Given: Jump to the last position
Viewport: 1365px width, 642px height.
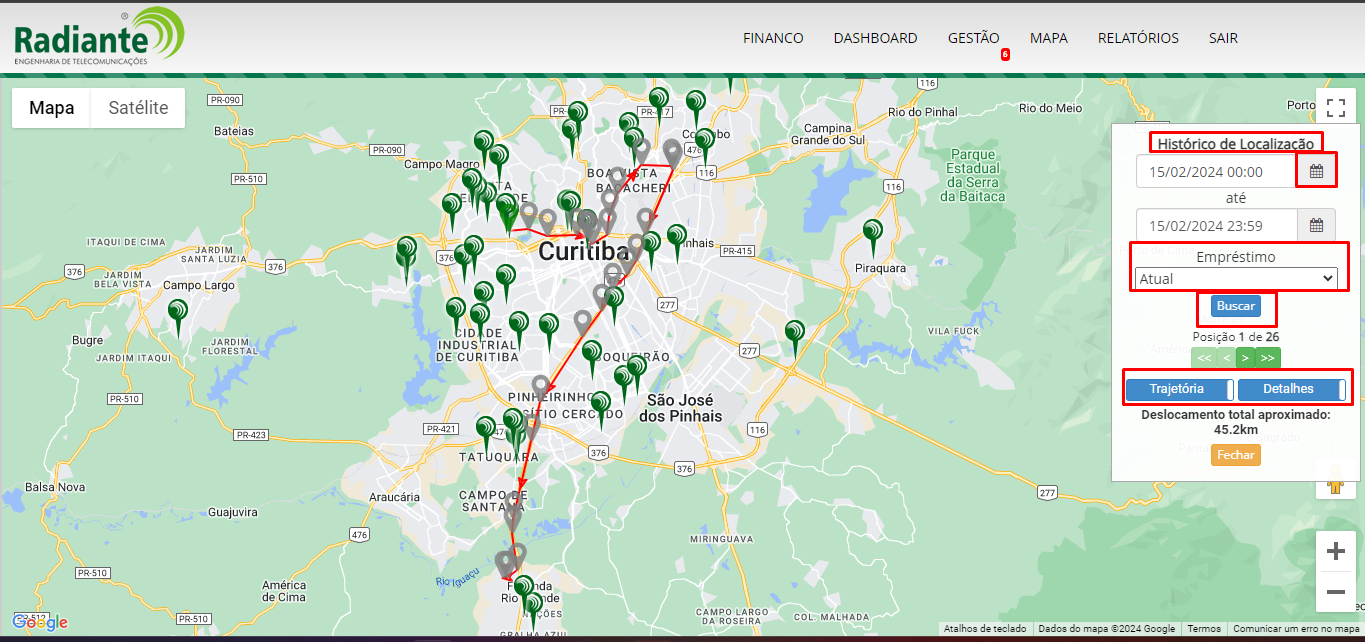Looking at the screenshot, I should click(x=1268, y=358).
